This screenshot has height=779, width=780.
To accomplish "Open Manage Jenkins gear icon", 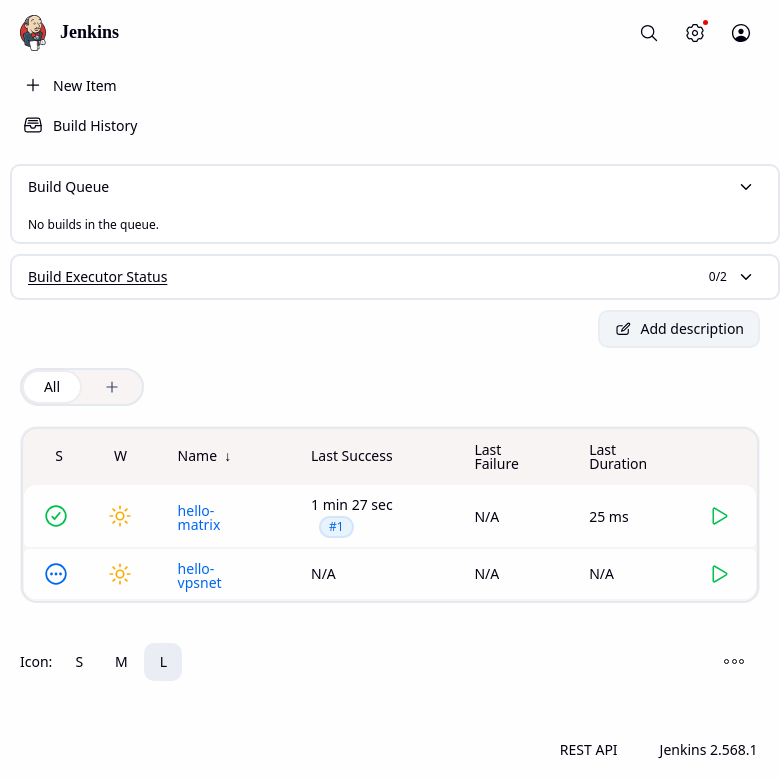I will [x=695, y=33].
